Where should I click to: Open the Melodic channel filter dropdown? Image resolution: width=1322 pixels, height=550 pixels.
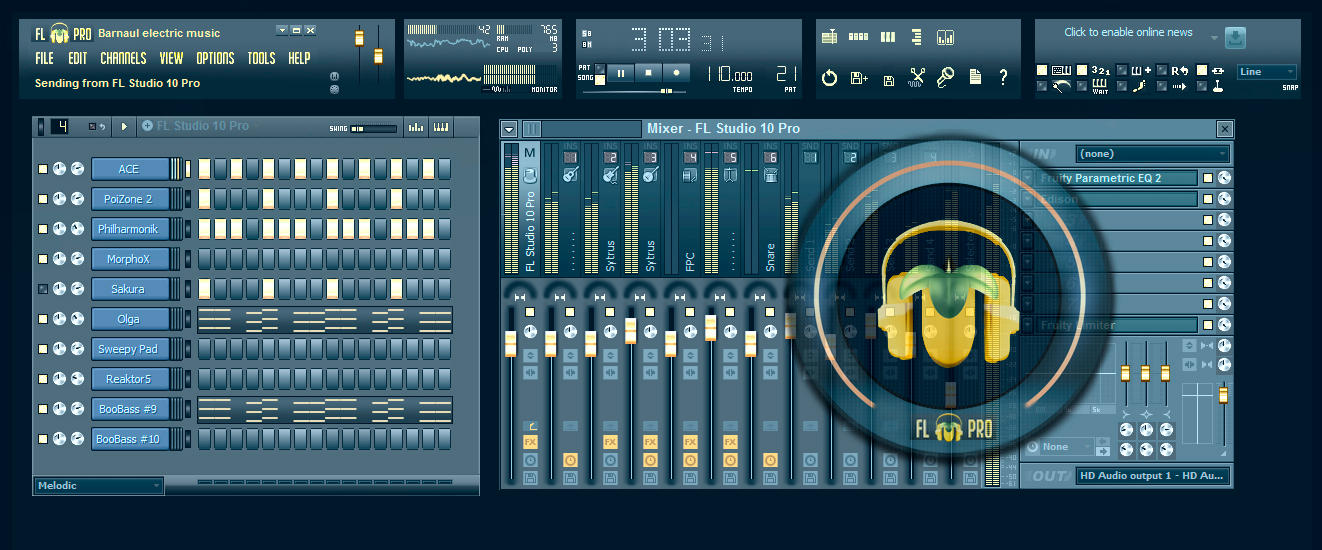[x=98, y=486]
